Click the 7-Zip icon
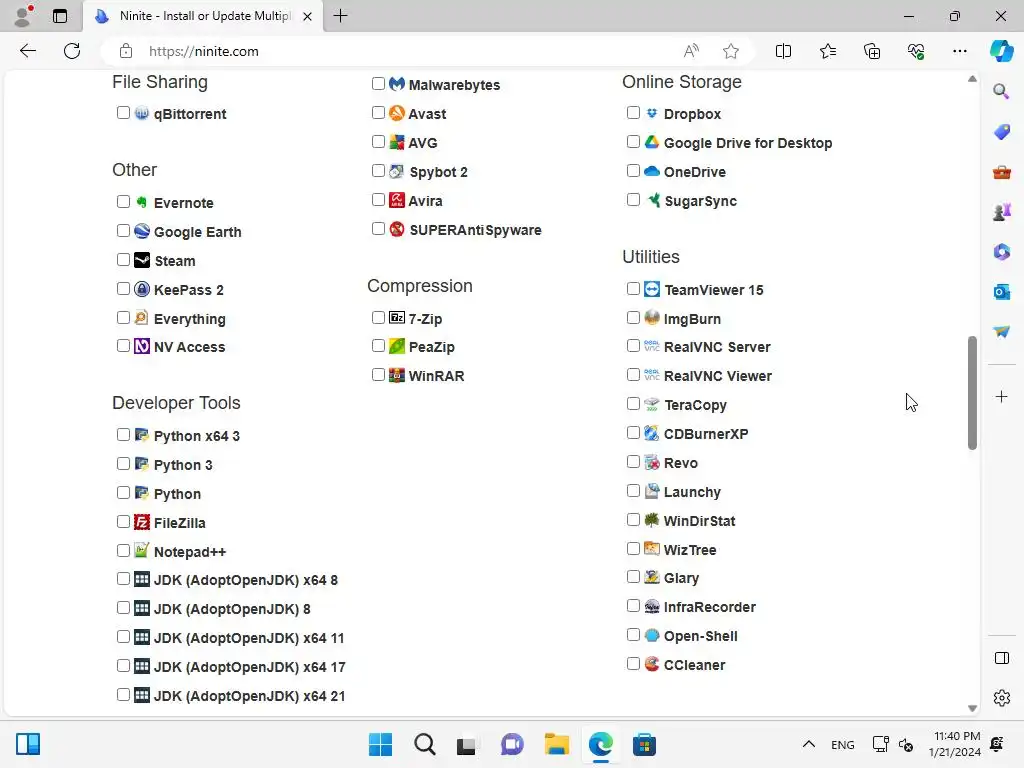 click(x=396, y=317)
